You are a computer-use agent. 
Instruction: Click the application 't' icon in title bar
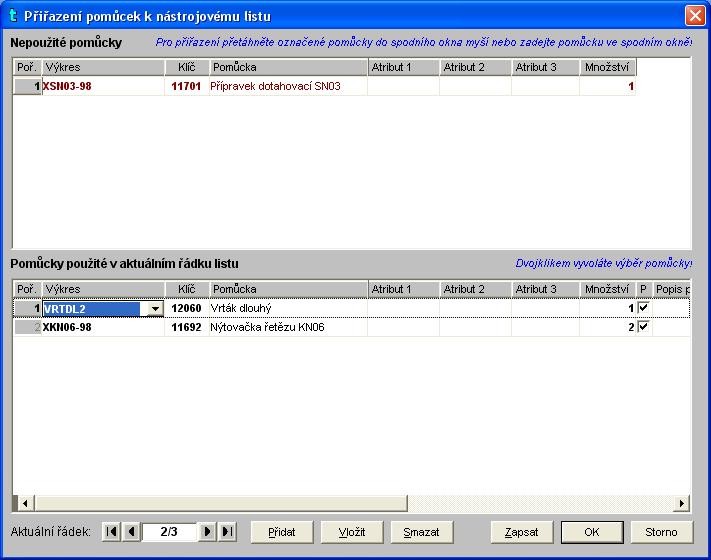(13, 16)
